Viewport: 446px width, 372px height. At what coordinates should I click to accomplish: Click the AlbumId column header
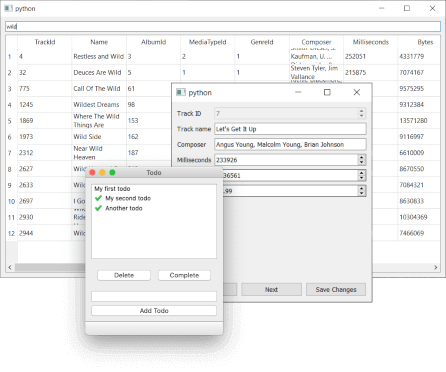pos(153,42)
